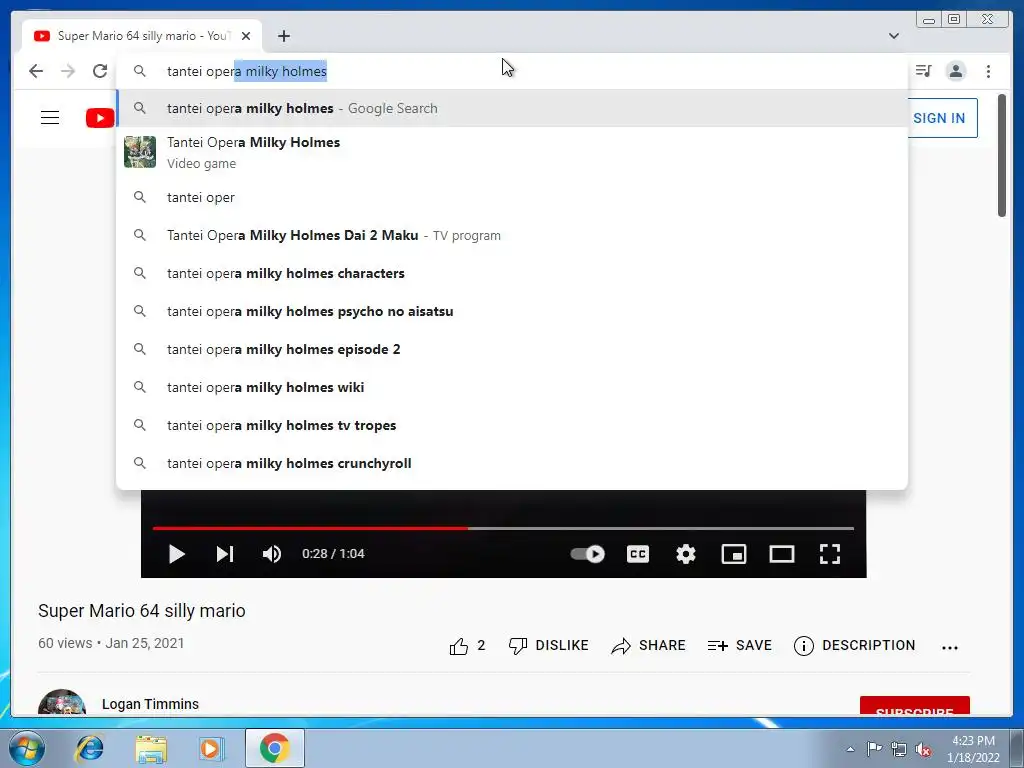Open Chrome's three-dot menu
Viewport: 1024px width, 768px height.
[x=988, y=71]
